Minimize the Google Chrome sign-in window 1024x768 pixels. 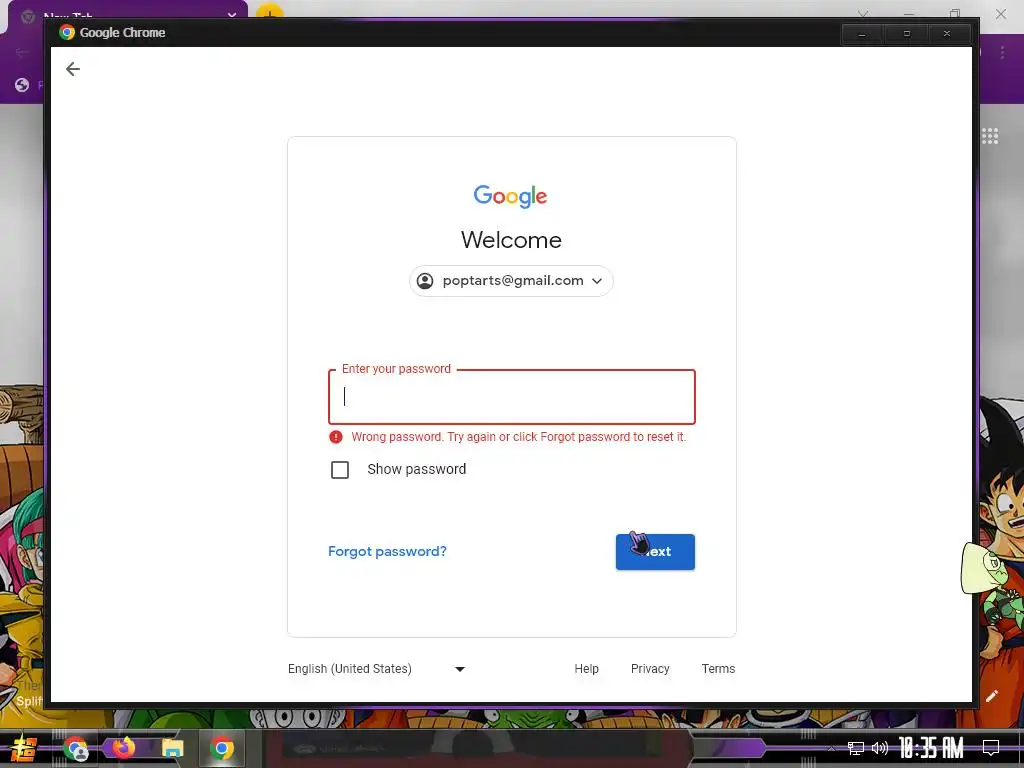862,34
